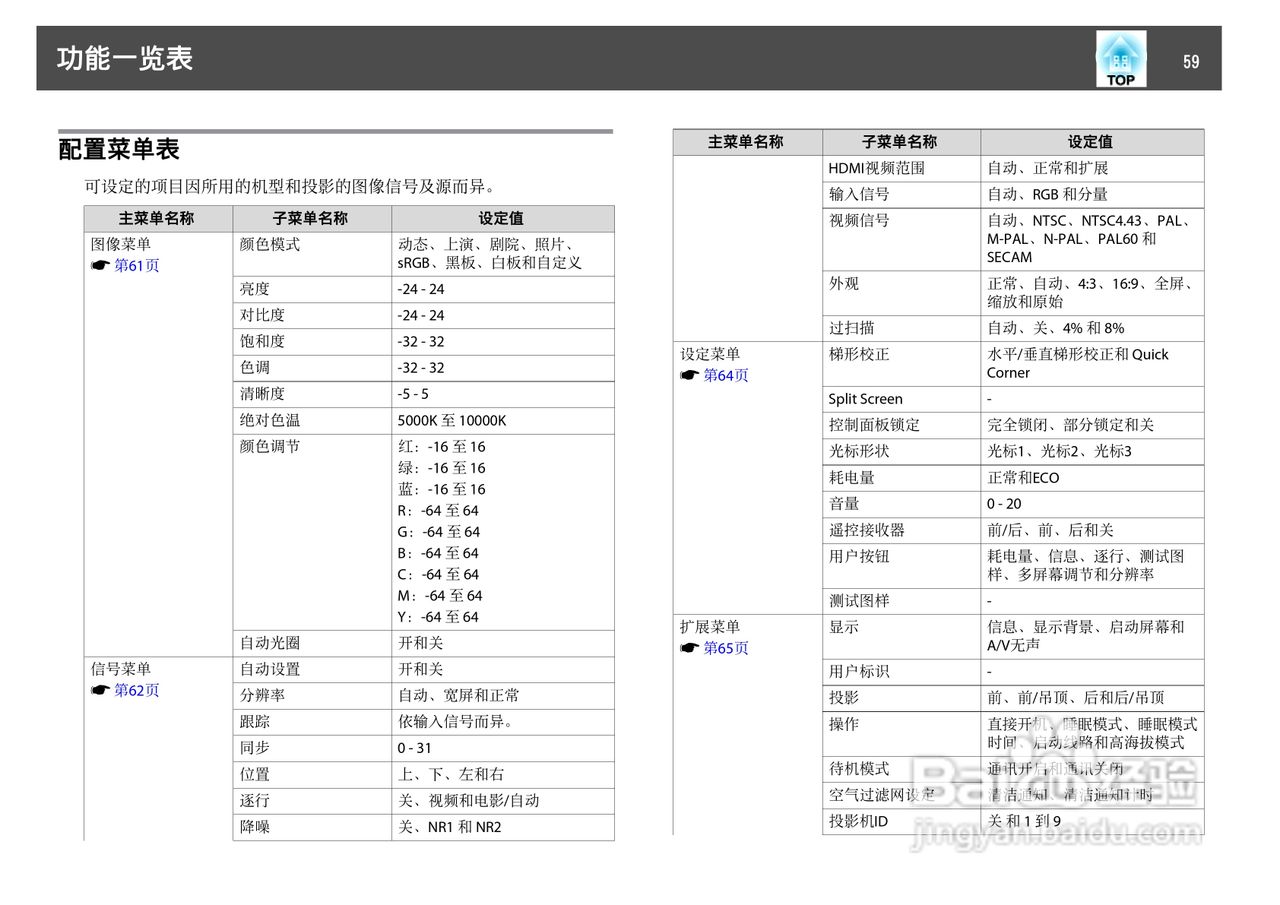Image resolution: width=1280 pixels, height=905 pixels.
Task: Click the 5000K 至 10000K value
Action: click(x=452, y=421)
